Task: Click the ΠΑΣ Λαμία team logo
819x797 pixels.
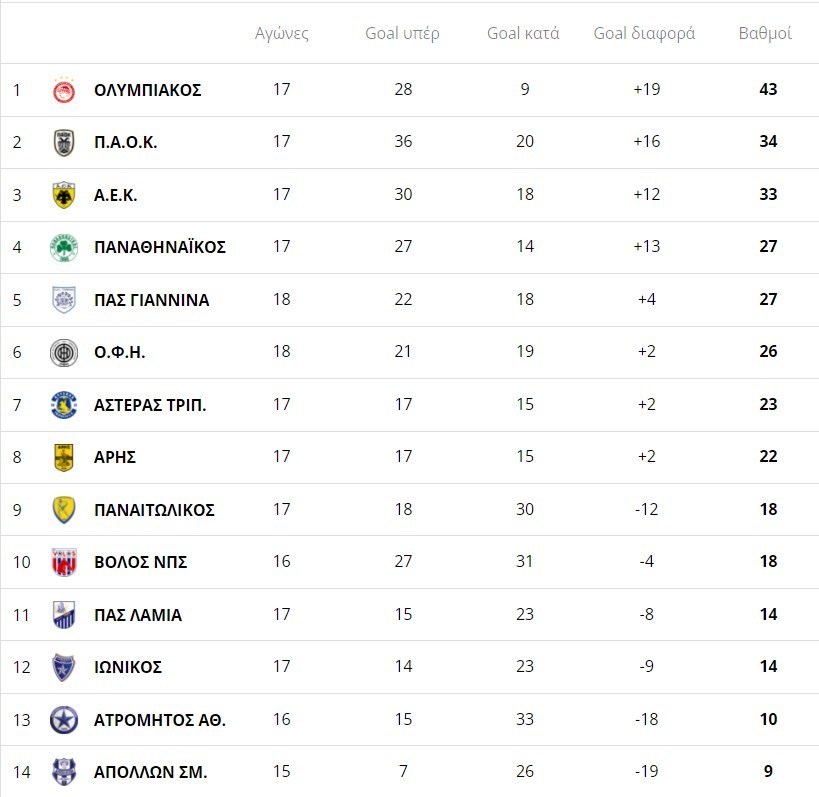Action: click(64, 615)
